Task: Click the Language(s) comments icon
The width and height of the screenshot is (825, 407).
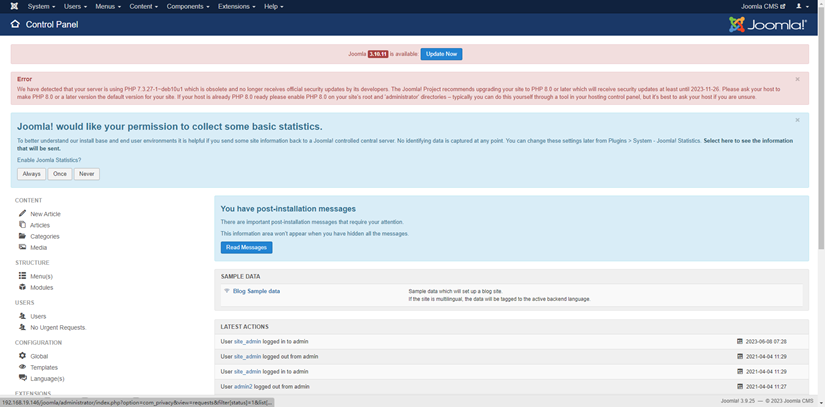Action: [22, 378]
